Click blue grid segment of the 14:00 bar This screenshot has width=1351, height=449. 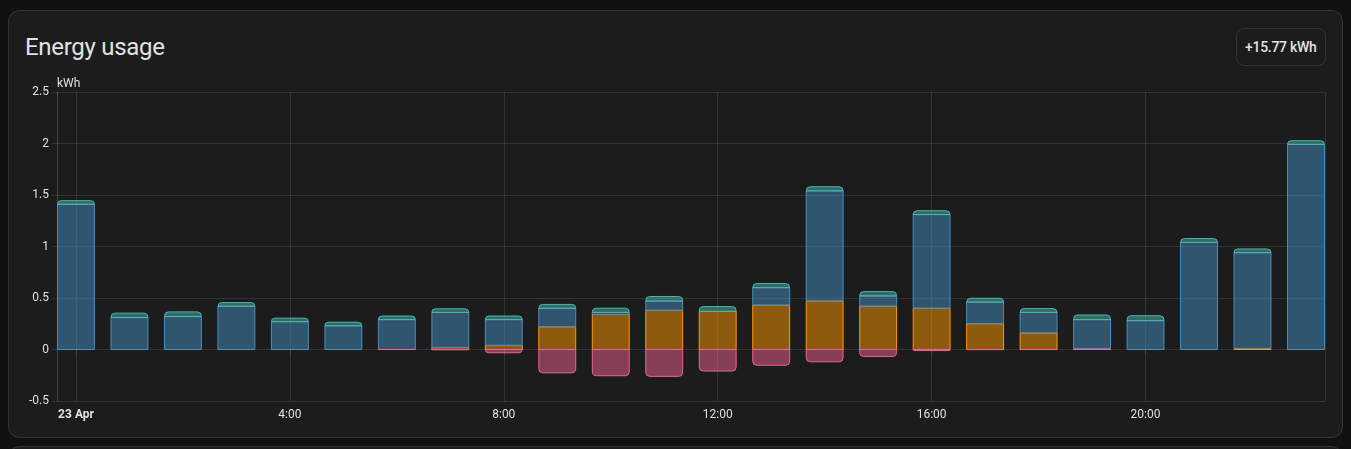pos(825,245)
